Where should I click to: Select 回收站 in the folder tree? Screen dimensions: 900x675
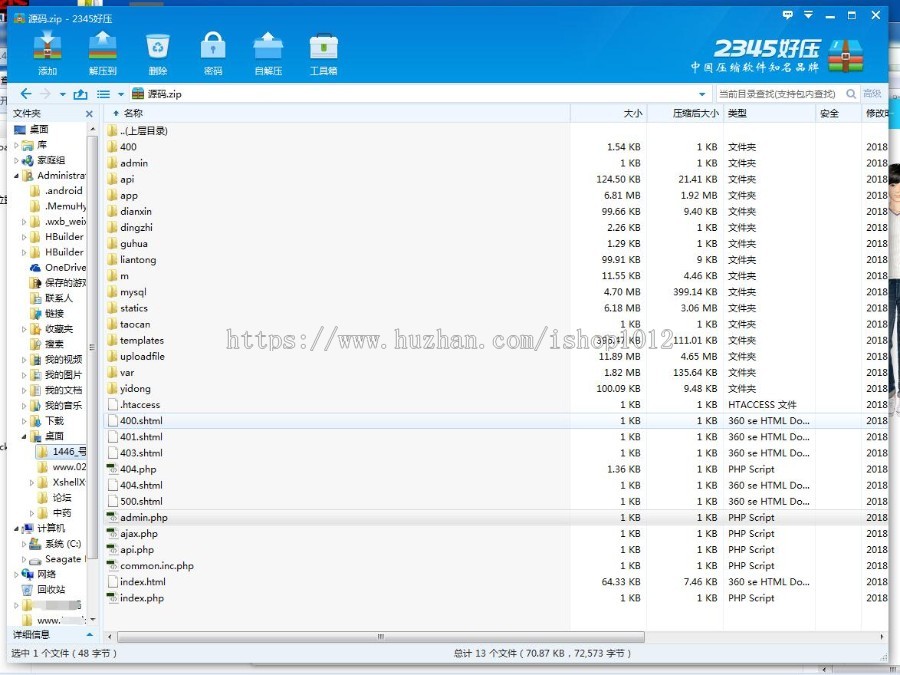tap(44, 589)
